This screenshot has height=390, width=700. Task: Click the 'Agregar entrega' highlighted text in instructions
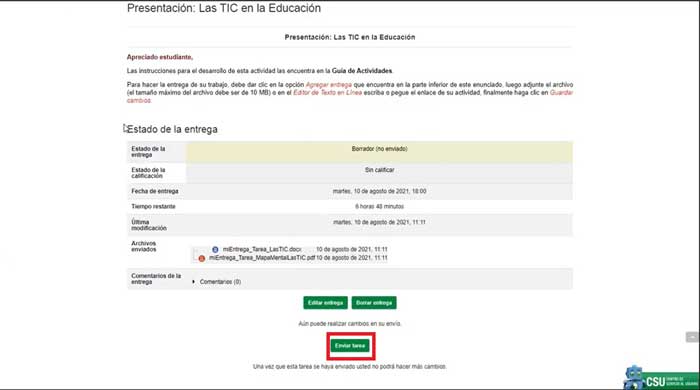coord(329,85)
